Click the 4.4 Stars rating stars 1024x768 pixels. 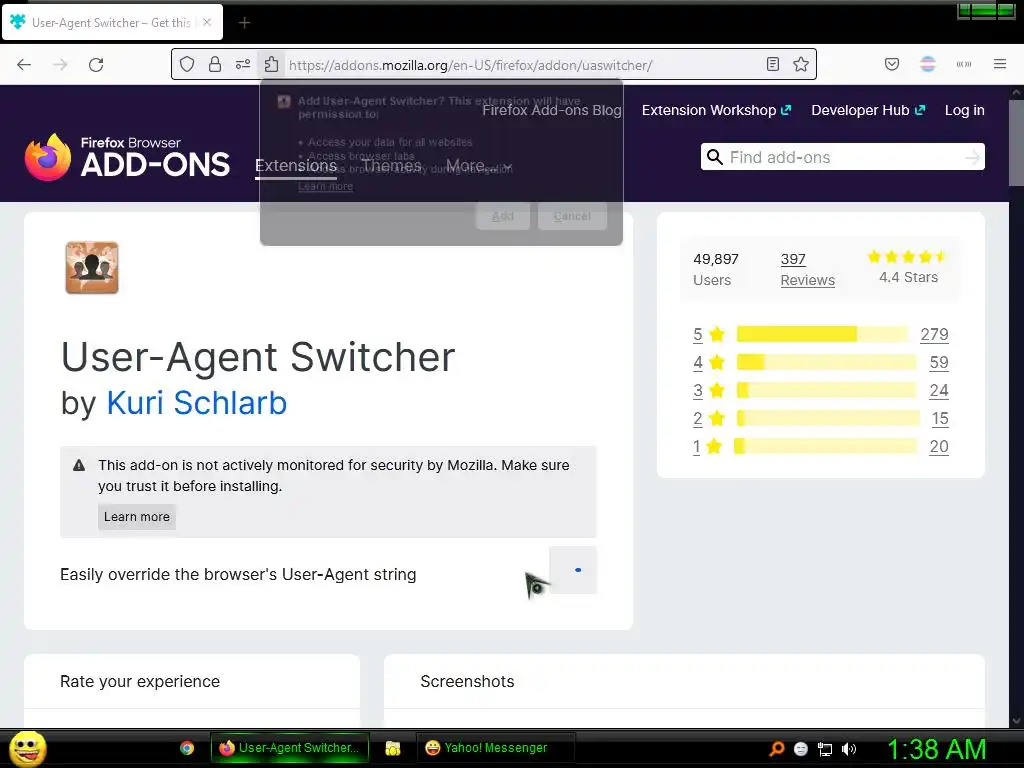pos(908,257)
